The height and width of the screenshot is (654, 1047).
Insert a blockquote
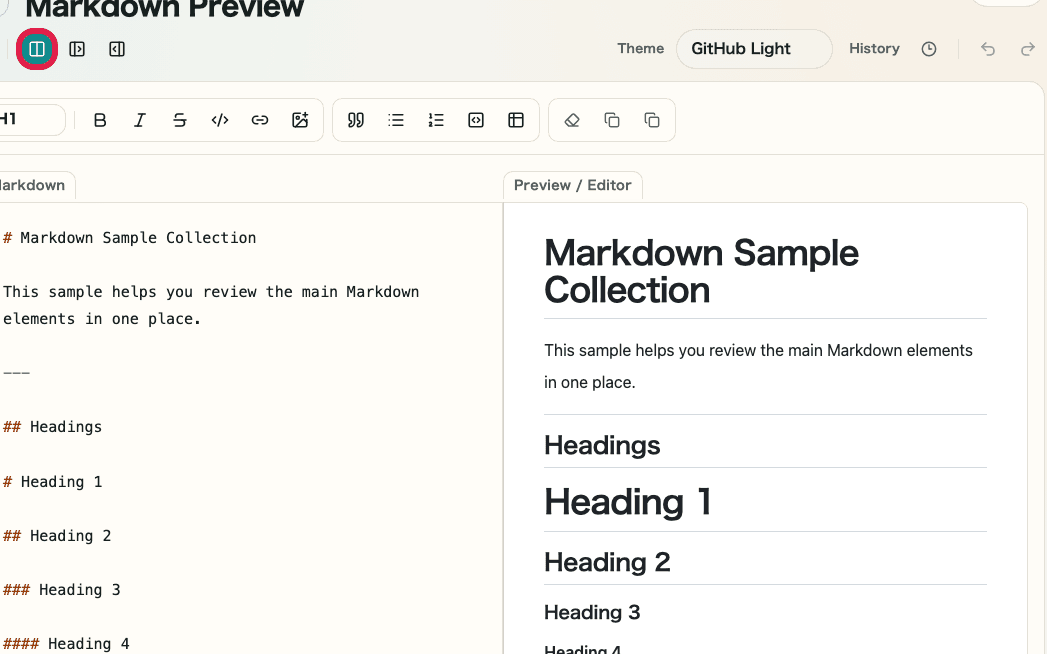tap(356, 119)
